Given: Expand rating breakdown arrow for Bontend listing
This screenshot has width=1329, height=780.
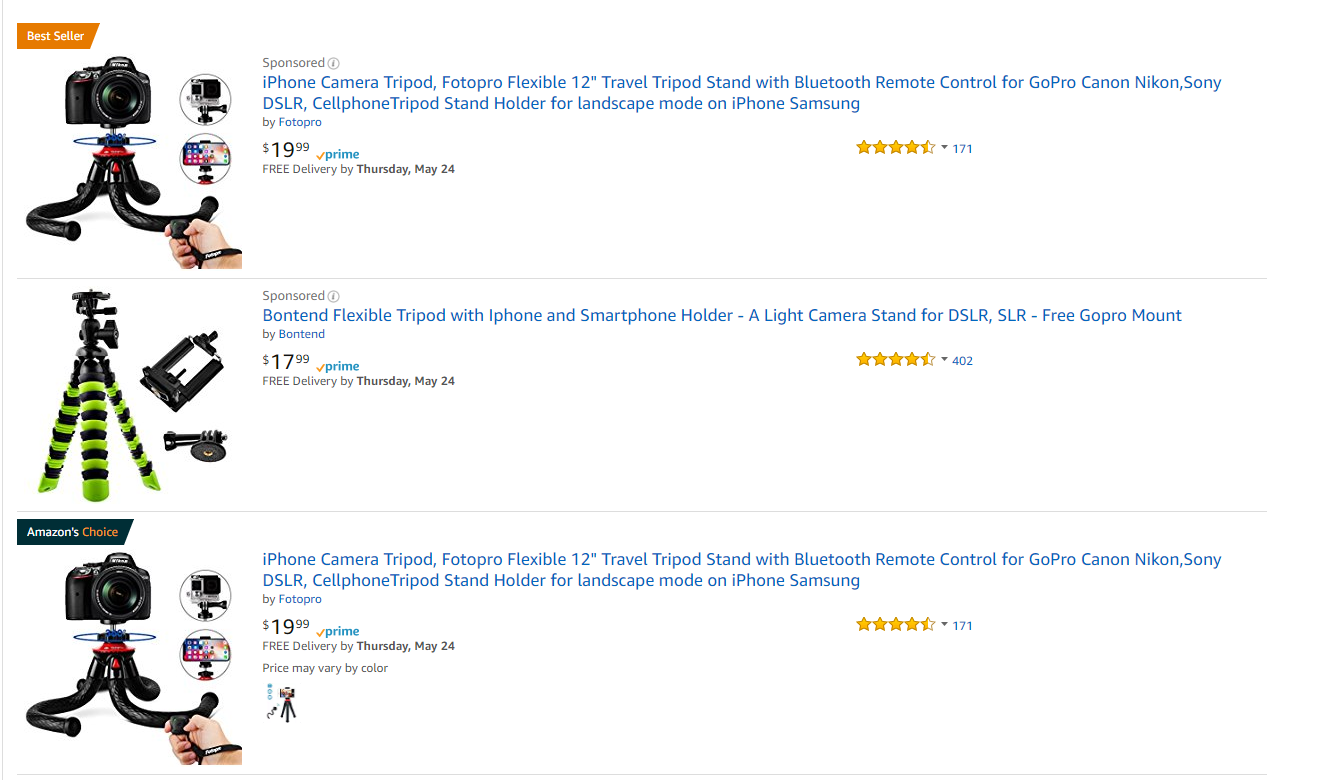Looking at the screenshot, I should point(944,359).
